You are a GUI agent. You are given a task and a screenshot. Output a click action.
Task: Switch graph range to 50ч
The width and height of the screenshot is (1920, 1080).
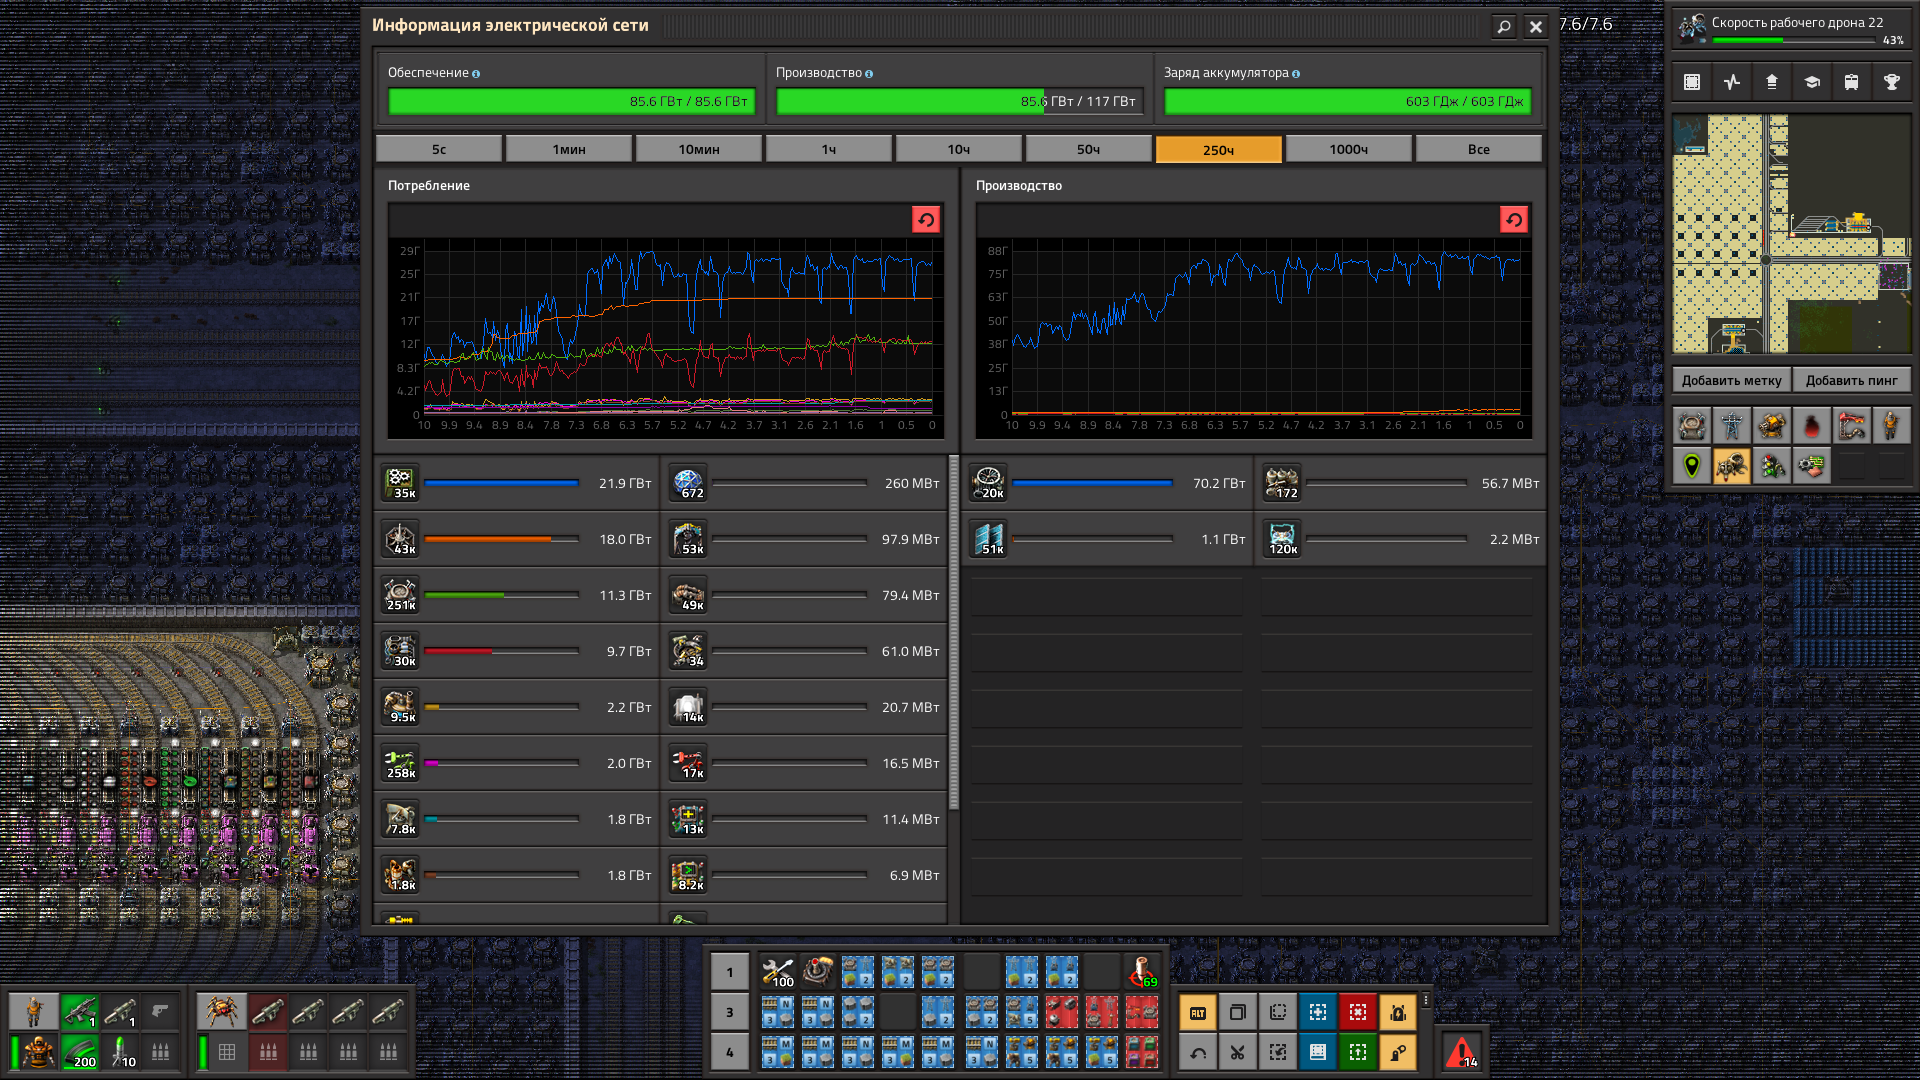point(1089,149)
